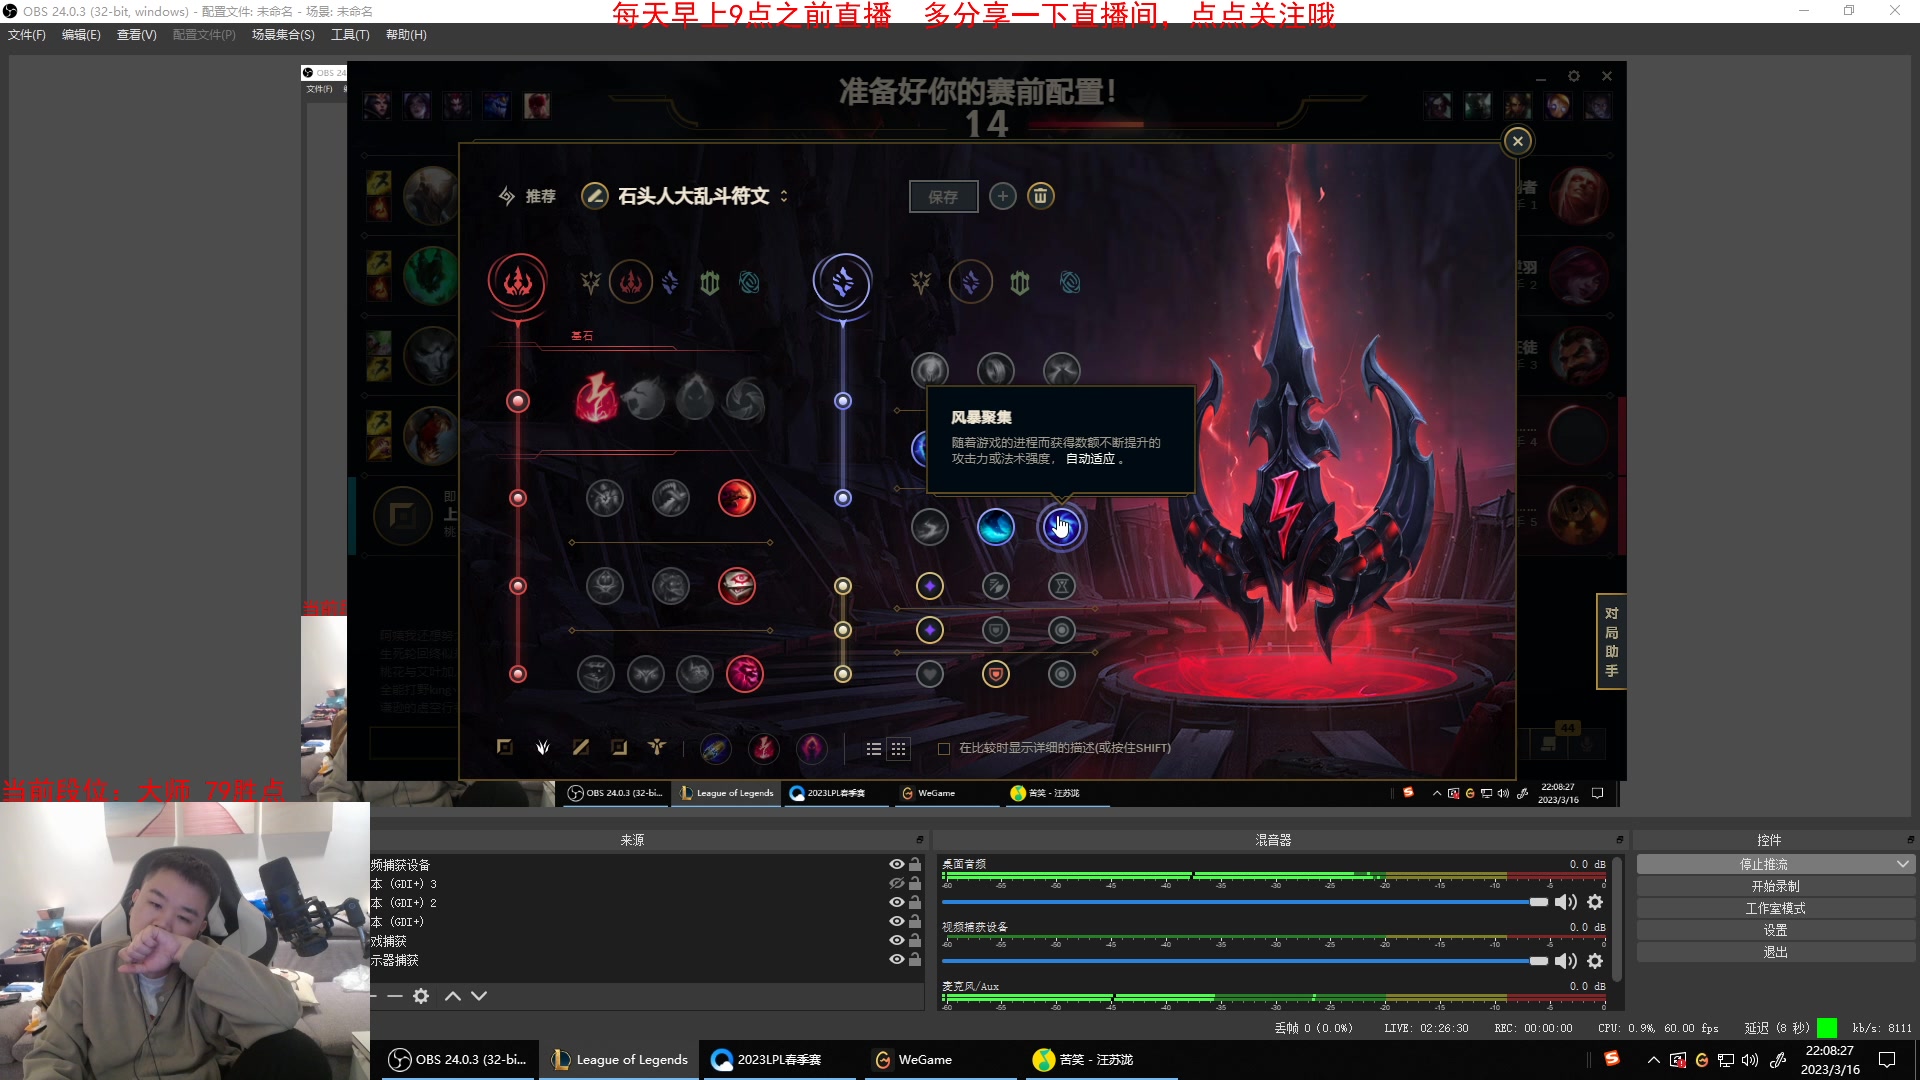This screenshot has width=1920, height=1080.
Task: Open source properties gear in 来源 toolbar
Action: (422, 996)
